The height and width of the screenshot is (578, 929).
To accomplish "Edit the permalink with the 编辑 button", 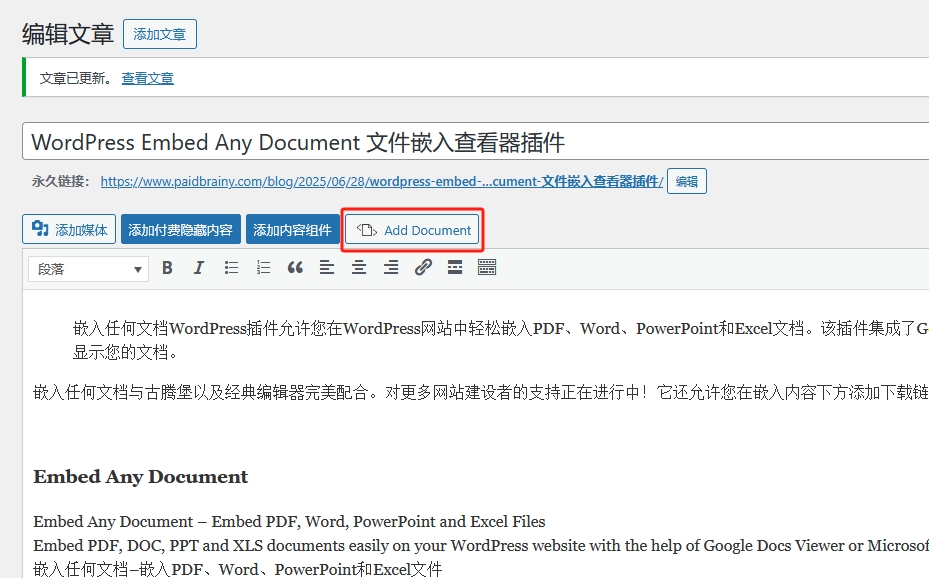I will [x=687, y=181].
